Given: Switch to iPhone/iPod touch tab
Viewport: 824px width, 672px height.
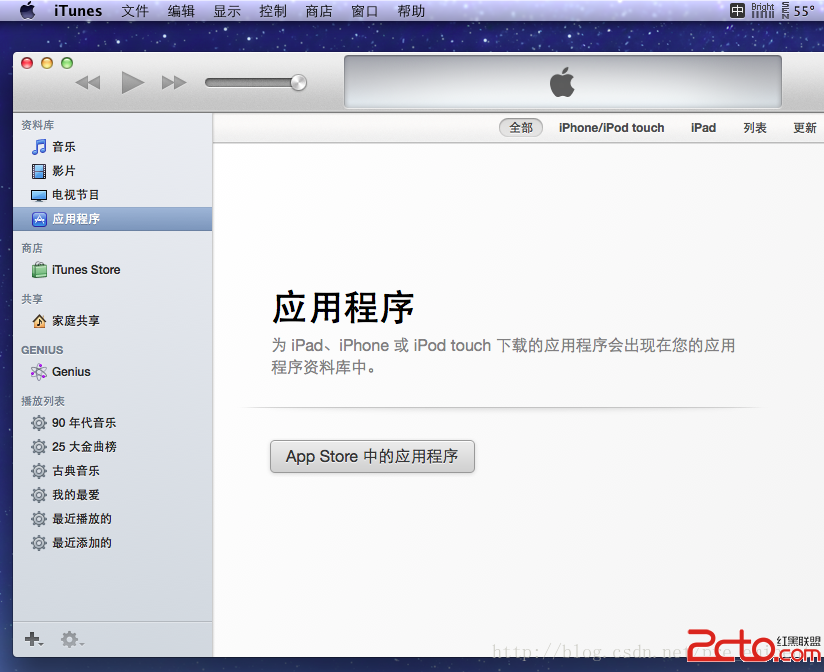Looking at the screenshot, I should pyautogui.click(x=612, y=128).
